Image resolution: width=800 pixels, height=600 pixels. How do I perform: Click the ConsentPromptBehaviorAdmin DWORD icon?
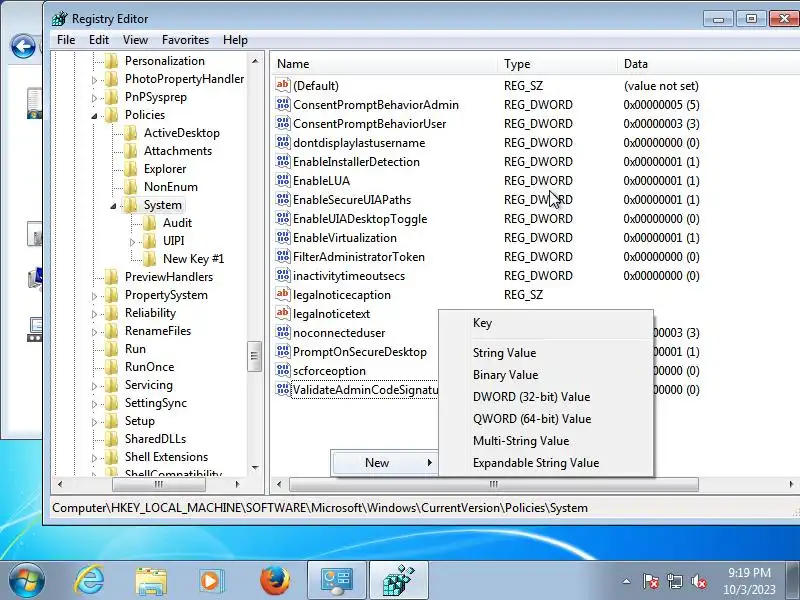pos(283,104)
